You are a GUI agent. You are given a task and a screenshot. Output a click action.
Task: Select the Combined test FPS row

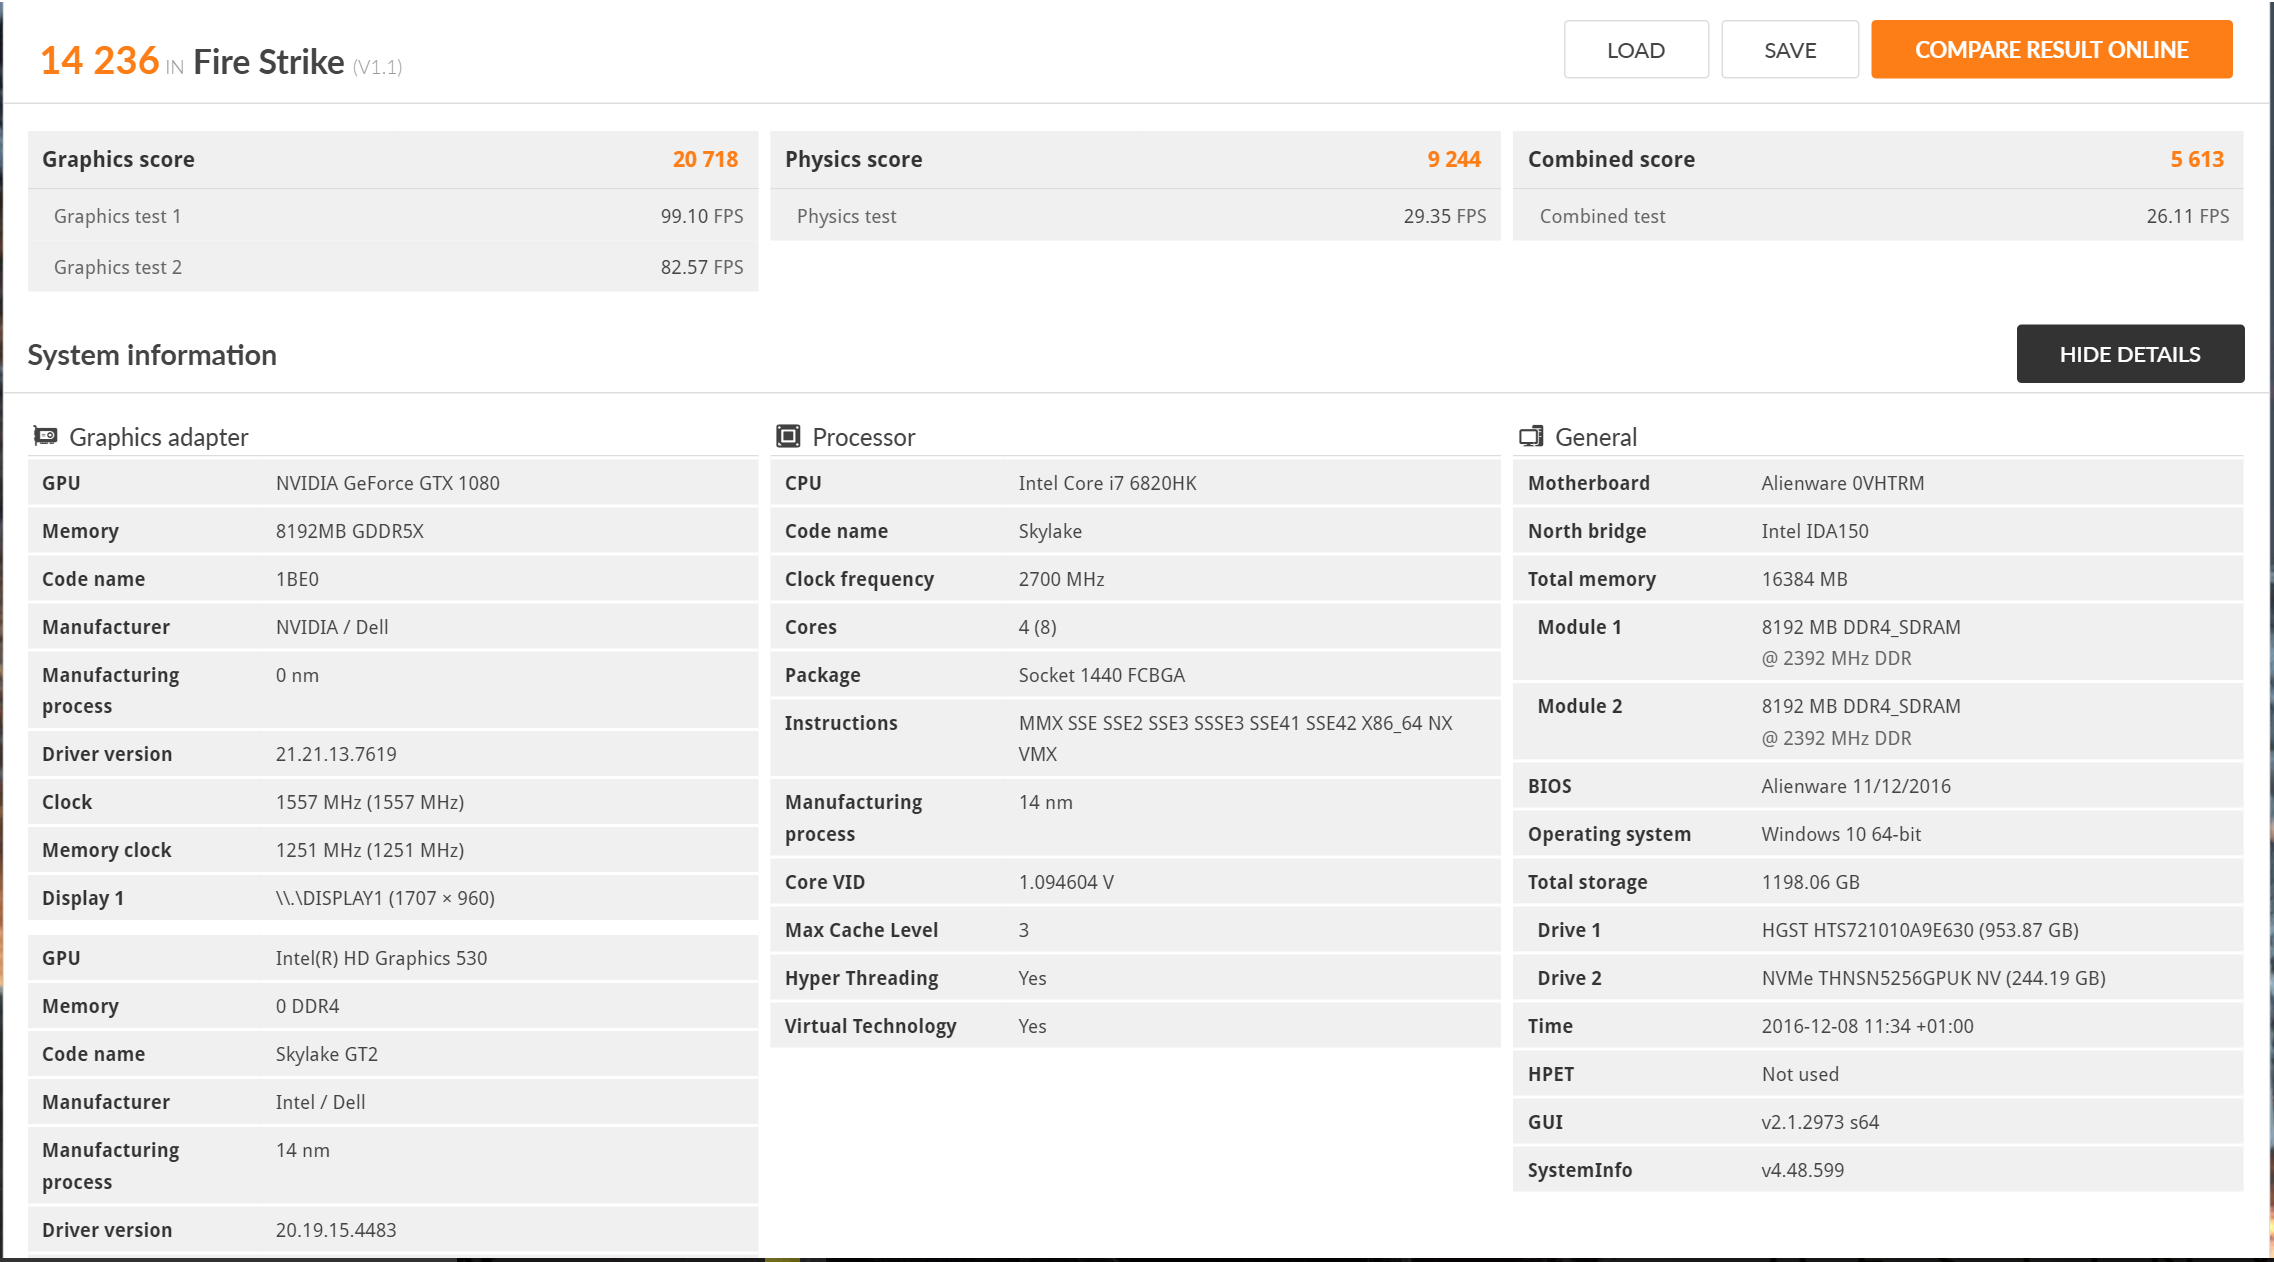[x=1877, y=216]
